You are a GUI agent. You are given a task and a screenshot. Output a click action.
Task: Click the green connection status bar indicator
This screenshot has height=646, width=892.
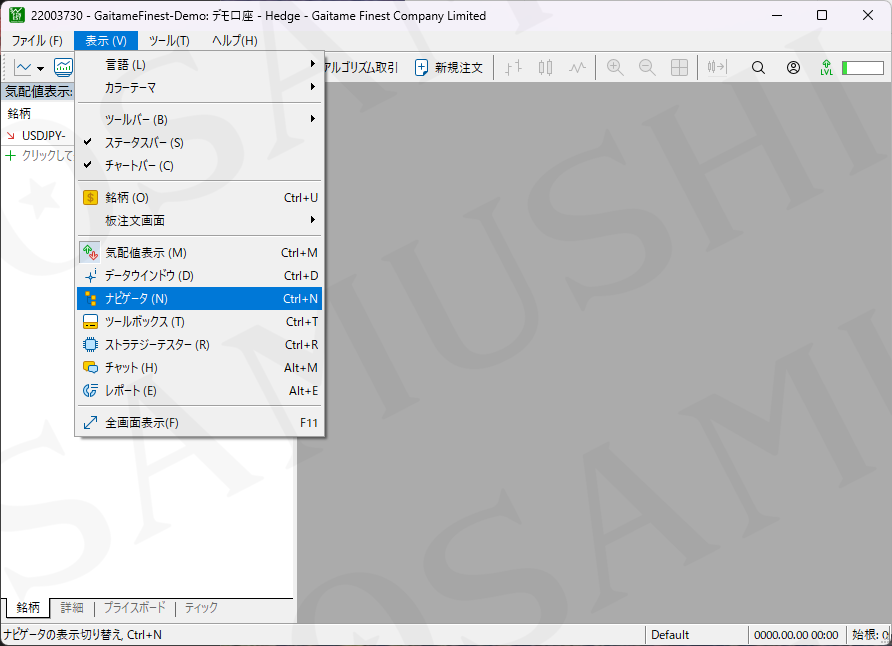pos(862,68)
